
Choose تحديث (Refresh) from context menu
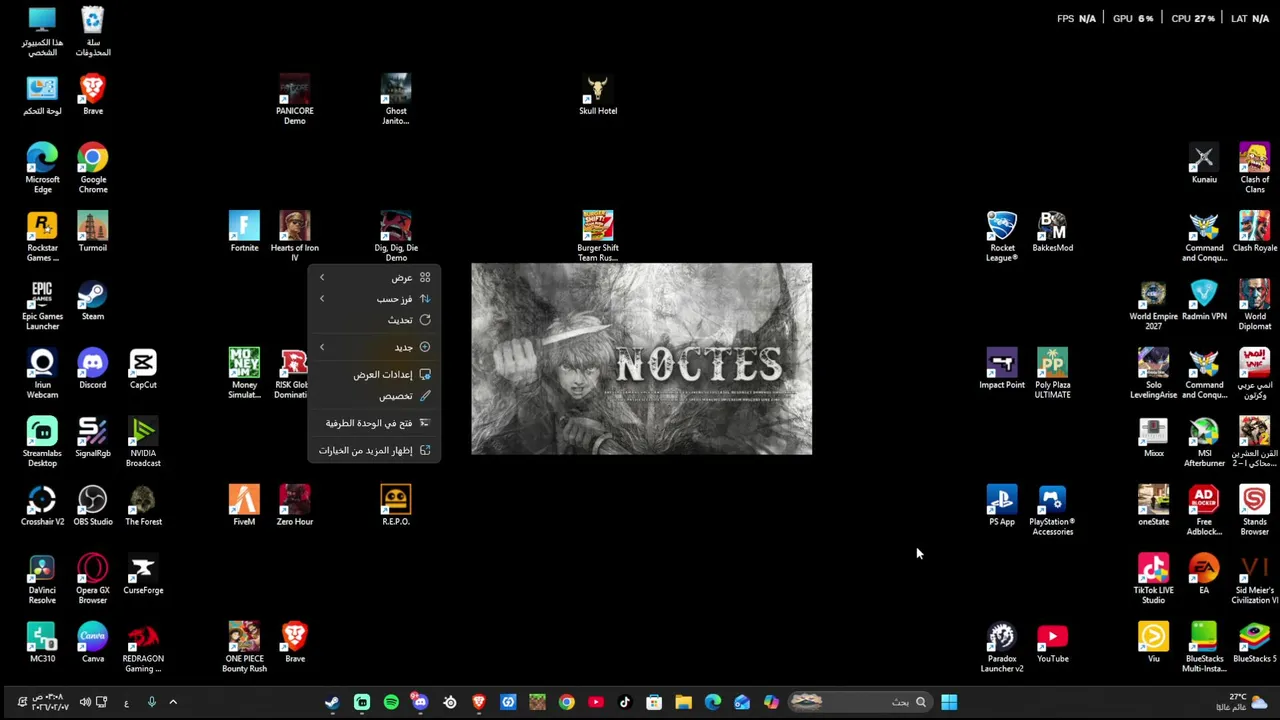[x=374, y=320]
